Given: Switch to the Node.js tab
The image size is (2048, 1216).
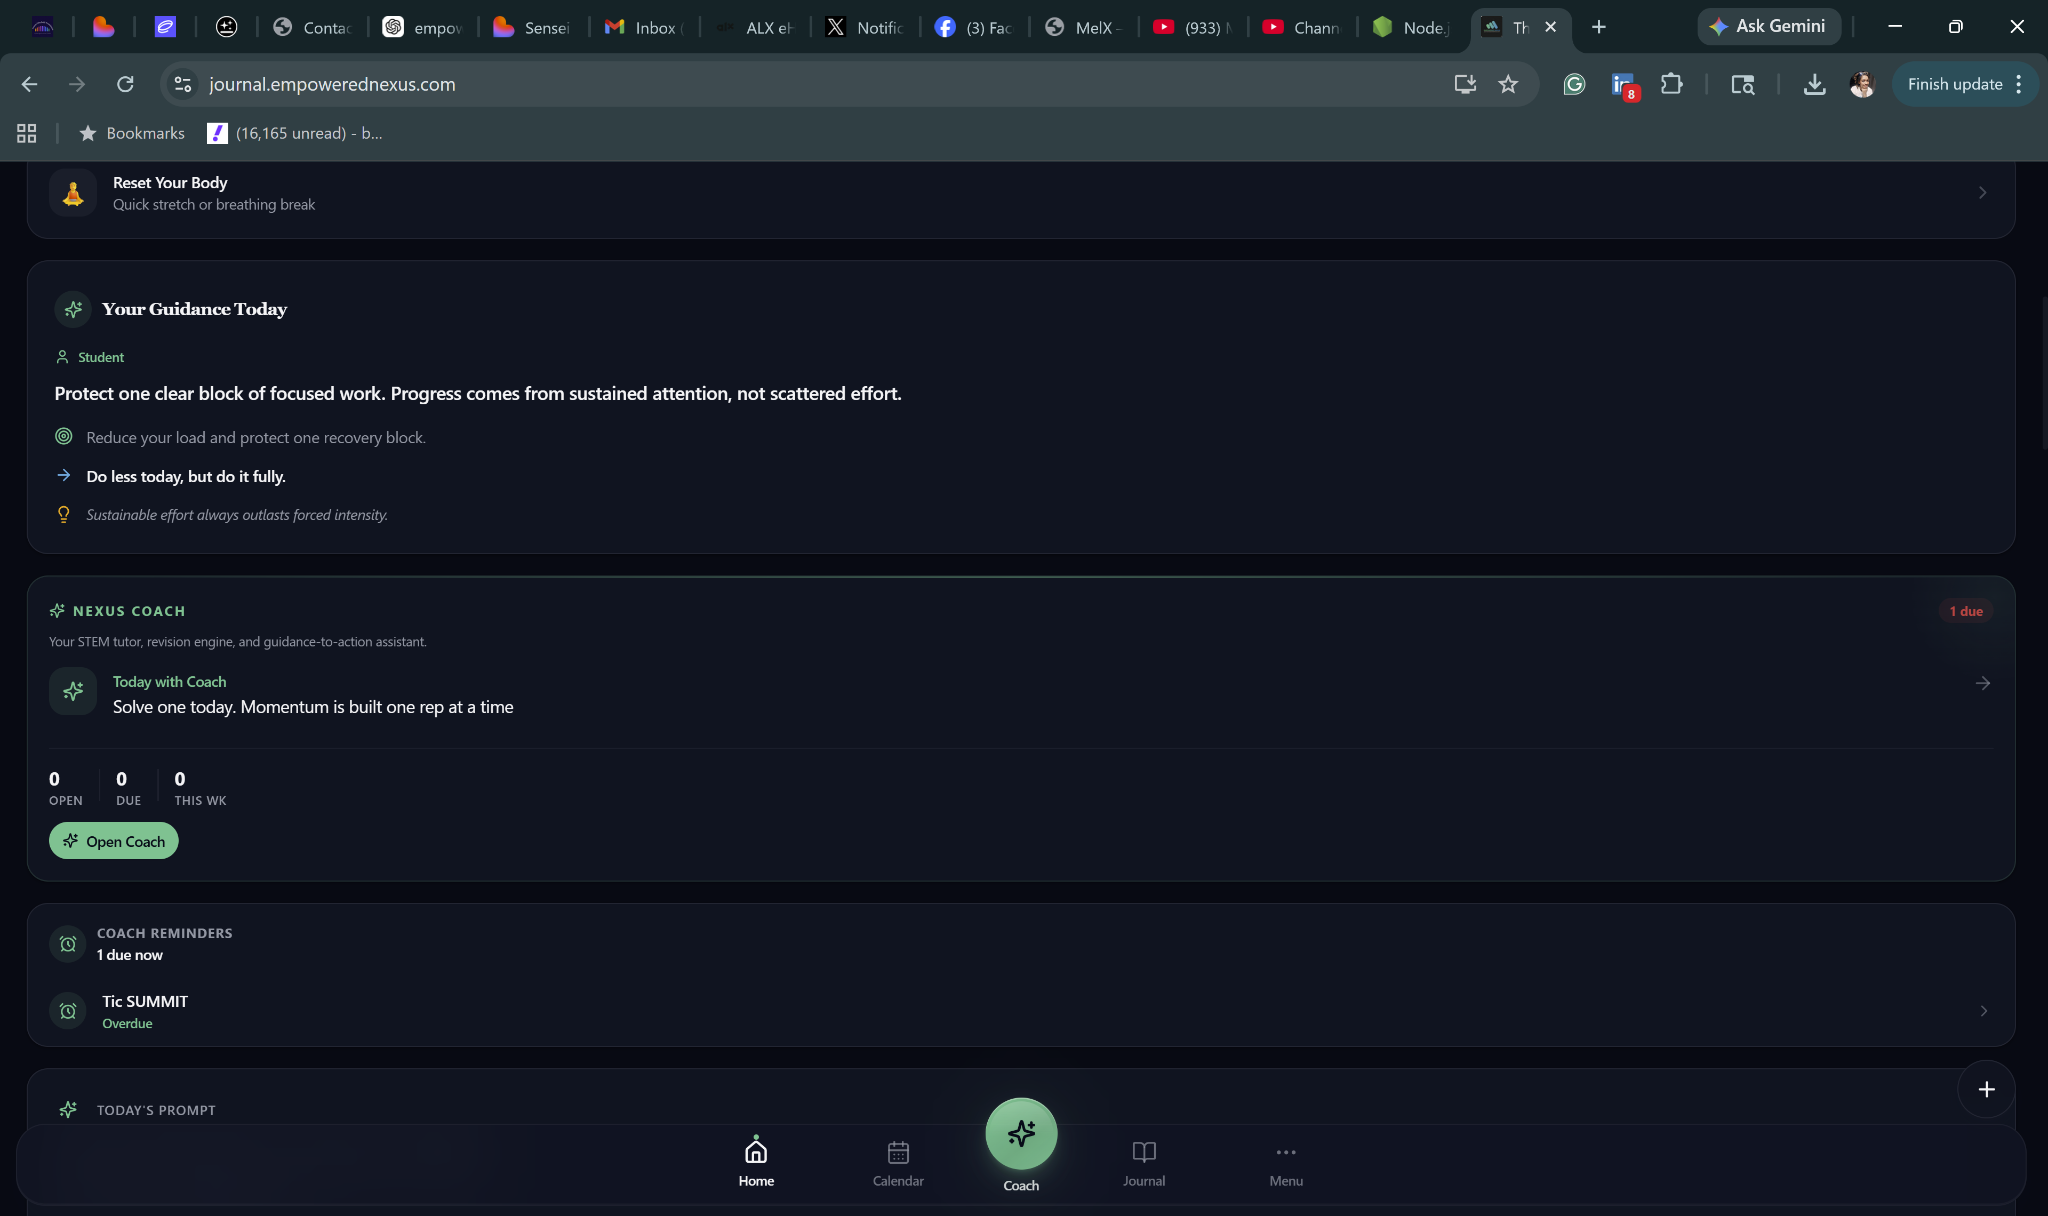Looking at the screenshot, I should (x=1413, y=27).
